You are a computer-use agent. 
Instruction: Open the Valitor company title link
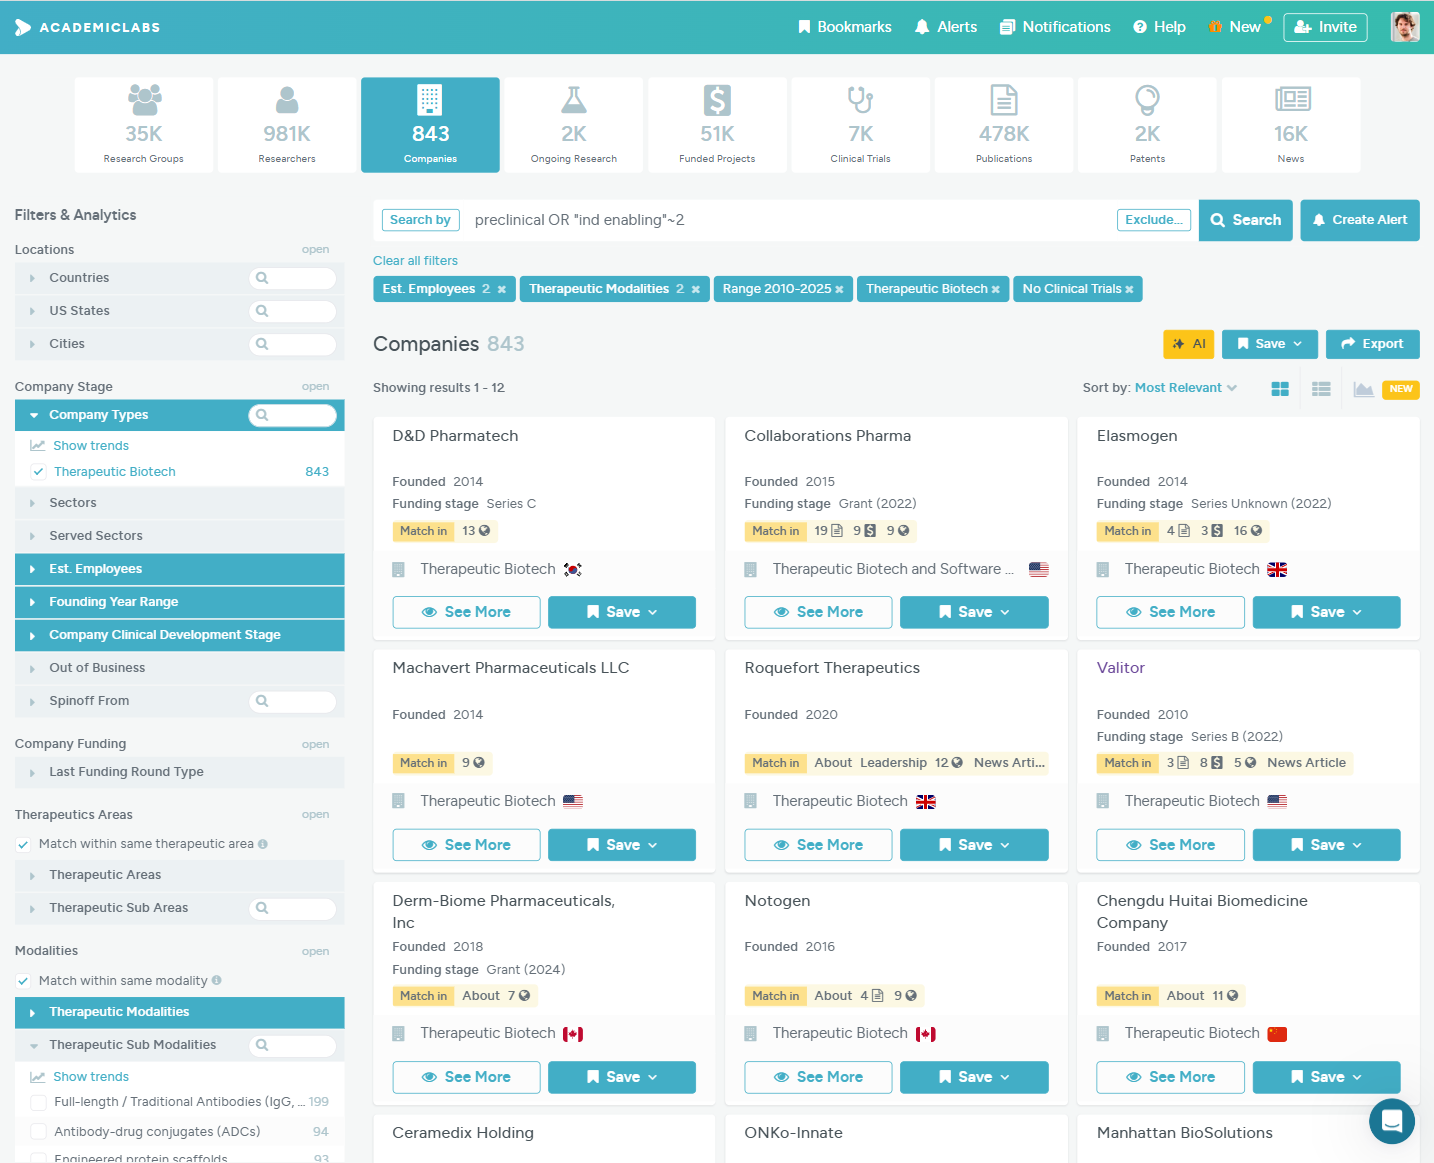1121,668
